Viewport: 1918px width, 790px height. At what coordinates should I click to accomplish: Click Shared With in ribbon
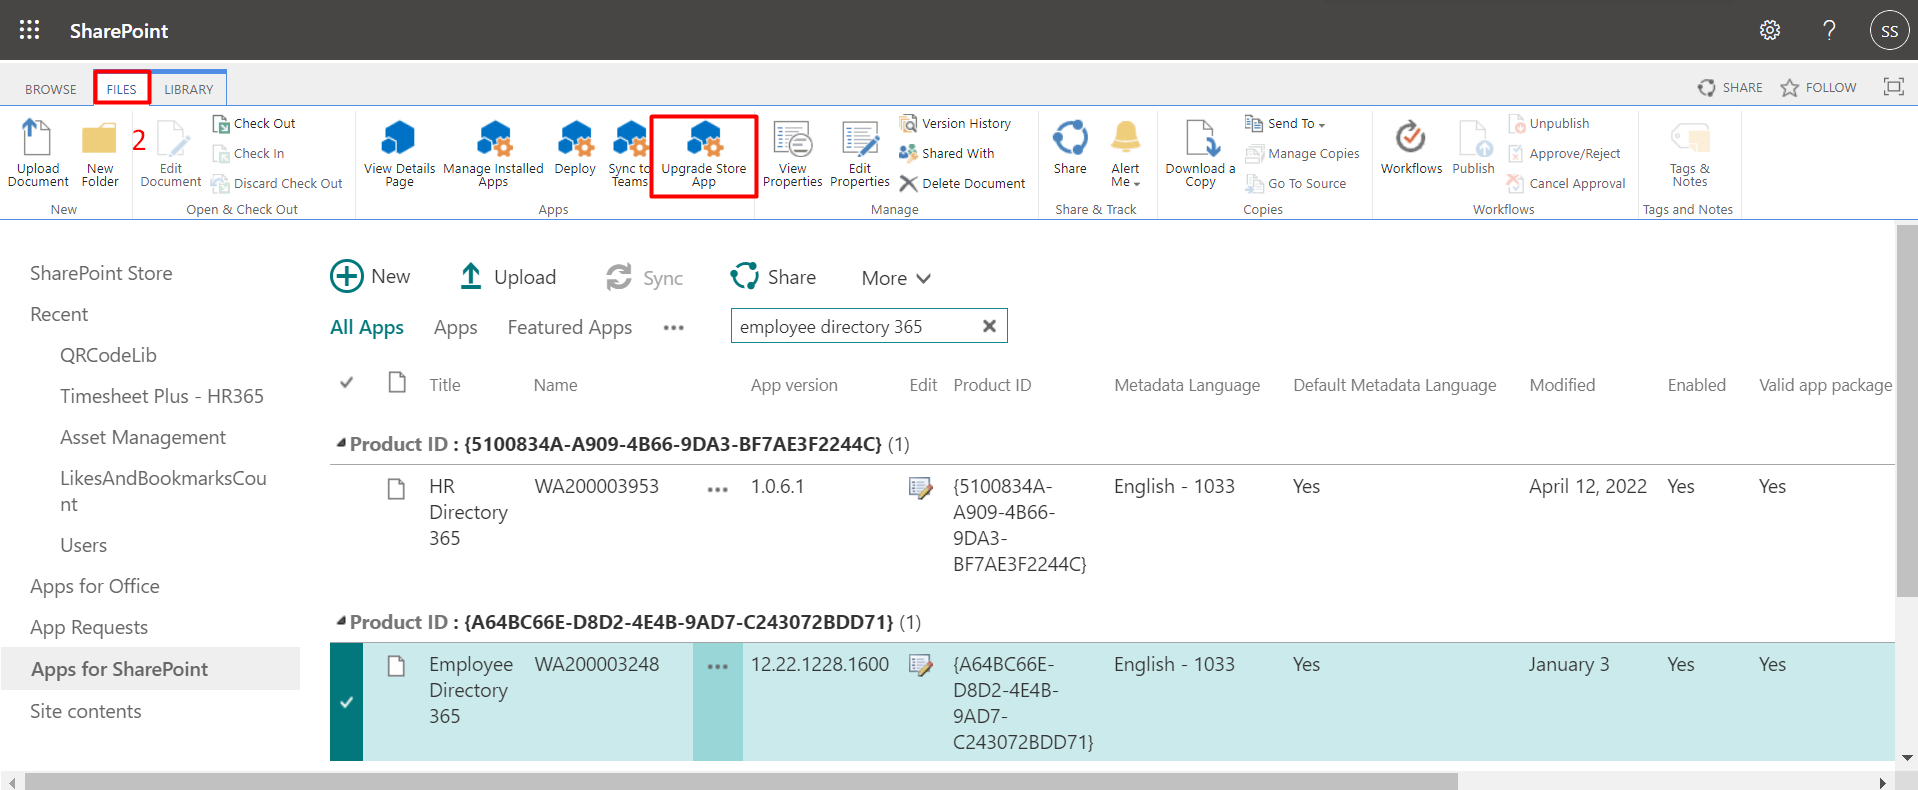946,153
